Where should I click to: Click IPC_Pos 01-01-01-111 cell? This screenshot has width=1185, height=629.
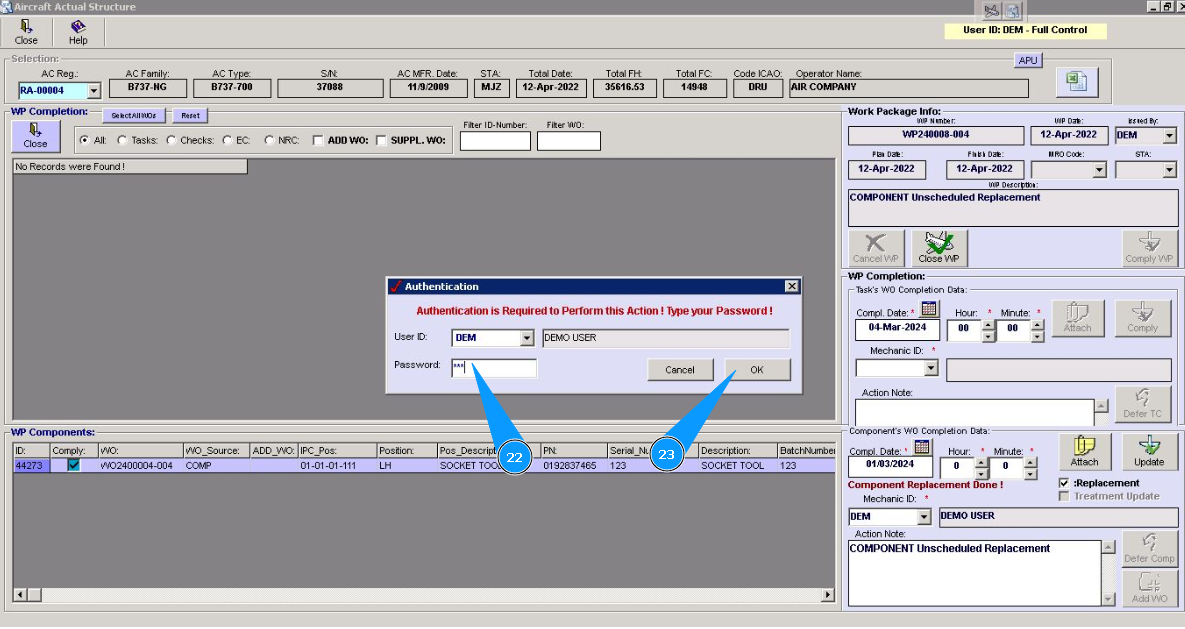[x=337, y=466]
